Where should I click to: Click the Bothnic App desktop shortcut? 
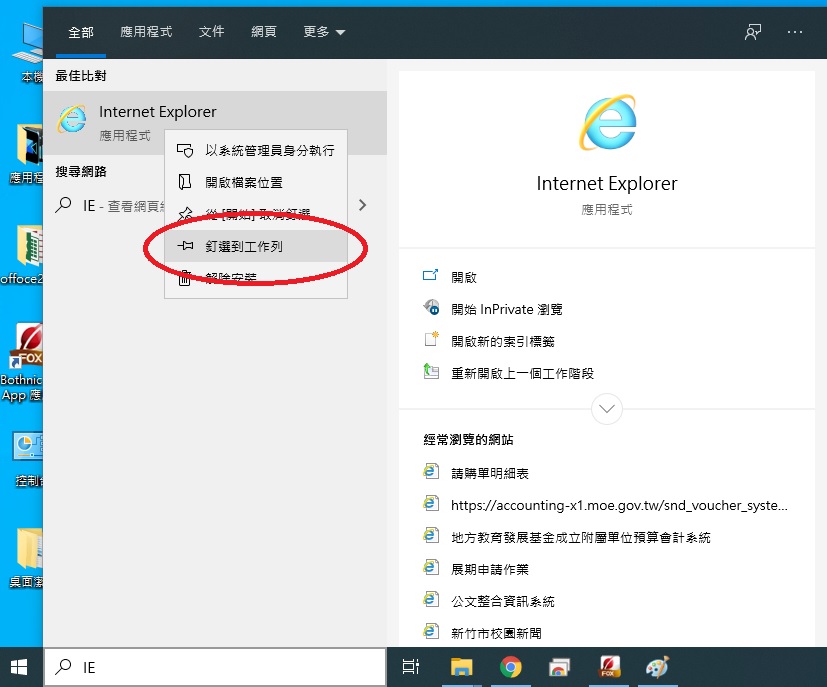[x=22, y=363]
